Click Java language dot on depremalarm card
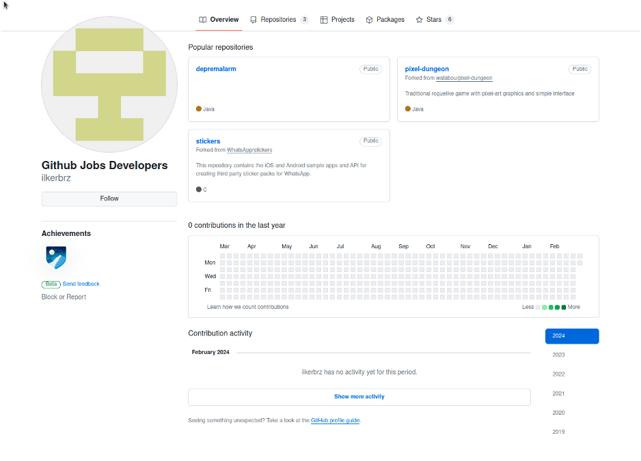This screenshot has width=641, height=461. [199, 109]
